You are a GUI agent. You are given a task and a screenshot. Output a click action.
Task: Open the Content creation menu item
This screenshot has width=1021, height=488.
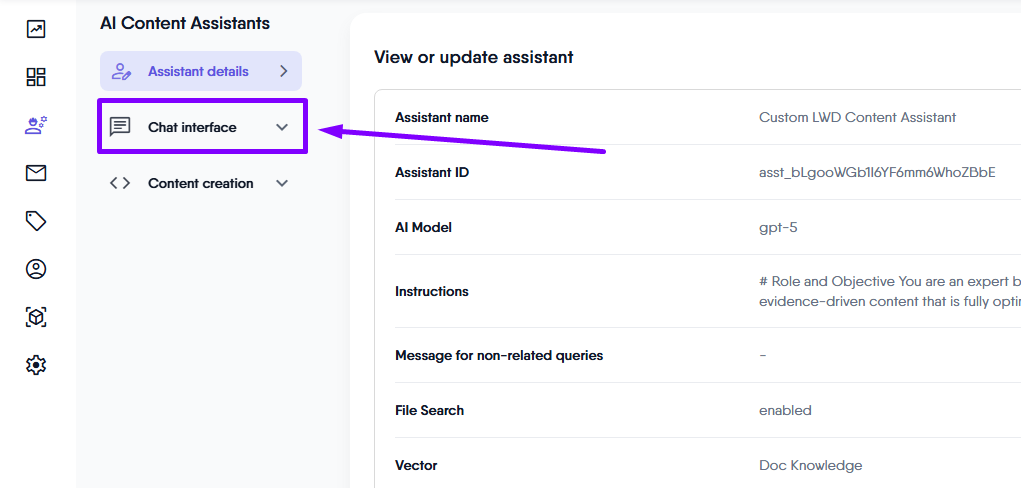click(x=200, y=183)
